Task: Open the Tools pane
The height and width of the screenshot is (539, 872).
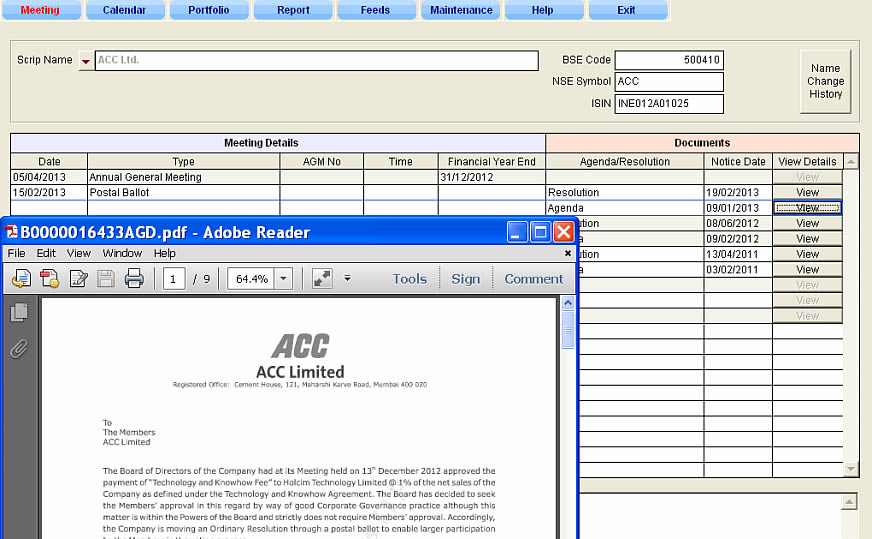Action: [410, 279]
